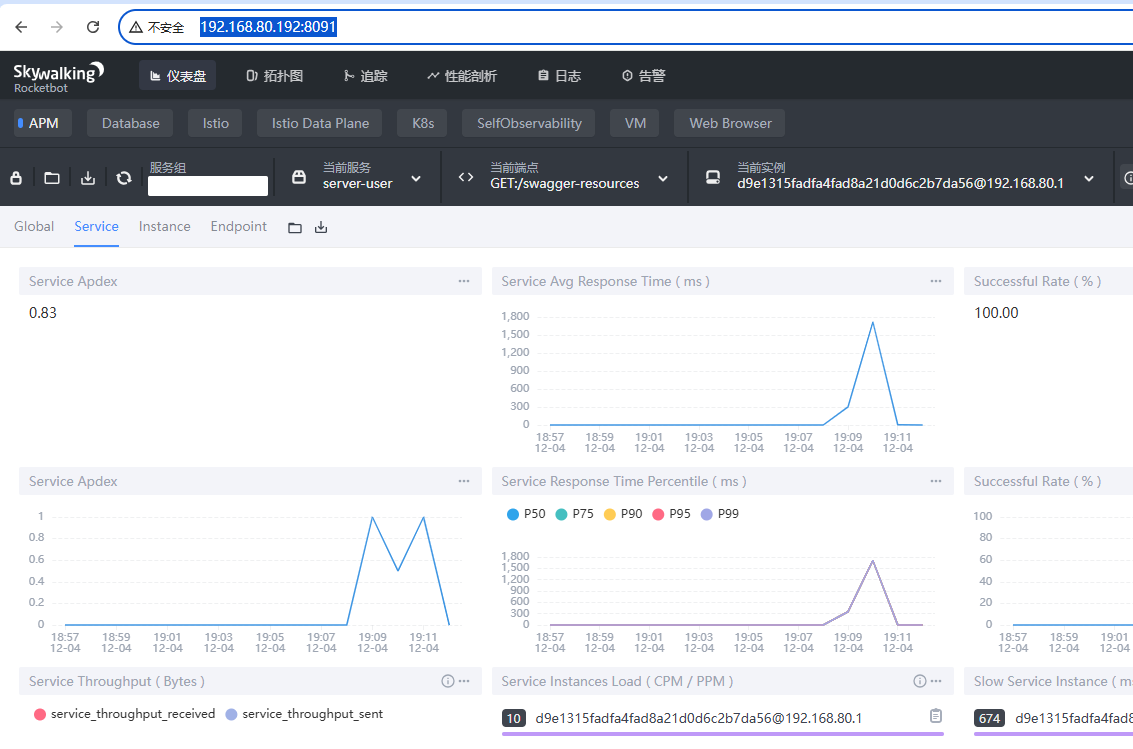Select the SelfObservability dashboard button
Image resolution: width=1133 pixels, height=749 pixels.
click(528, 123)
